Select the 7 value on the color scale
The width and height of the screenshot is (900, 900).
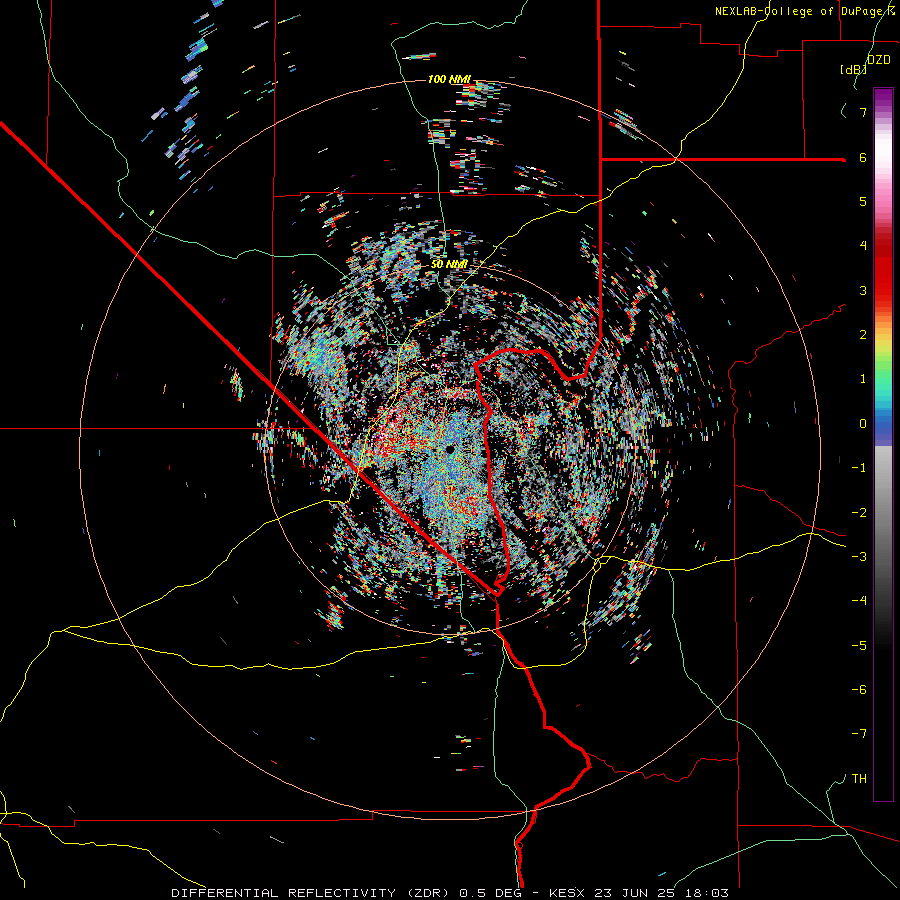(863, 112)
